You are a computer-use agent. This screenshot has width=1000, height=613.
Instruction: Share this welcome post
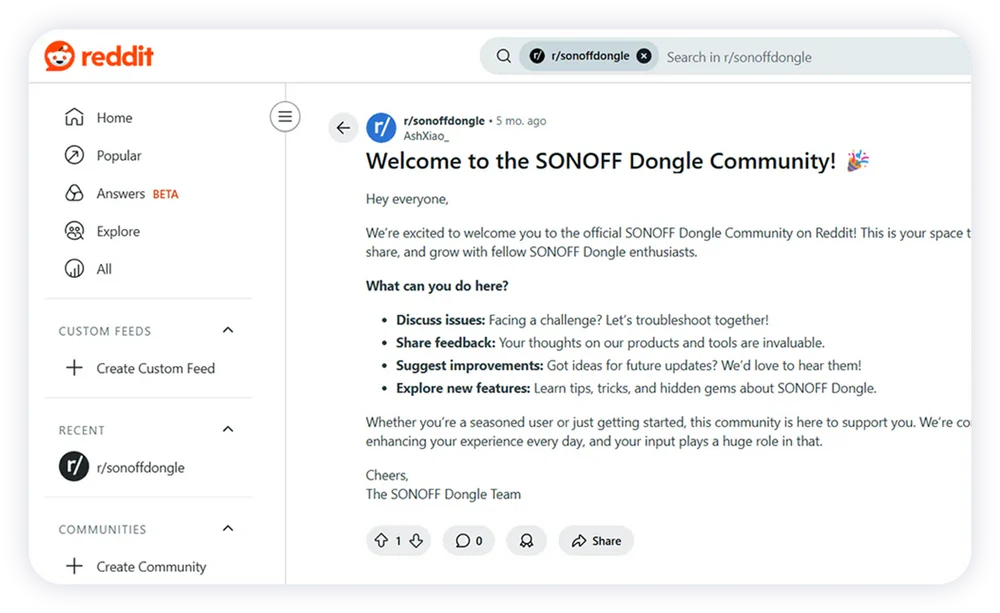pyautogui.click(x=596, y=541)
